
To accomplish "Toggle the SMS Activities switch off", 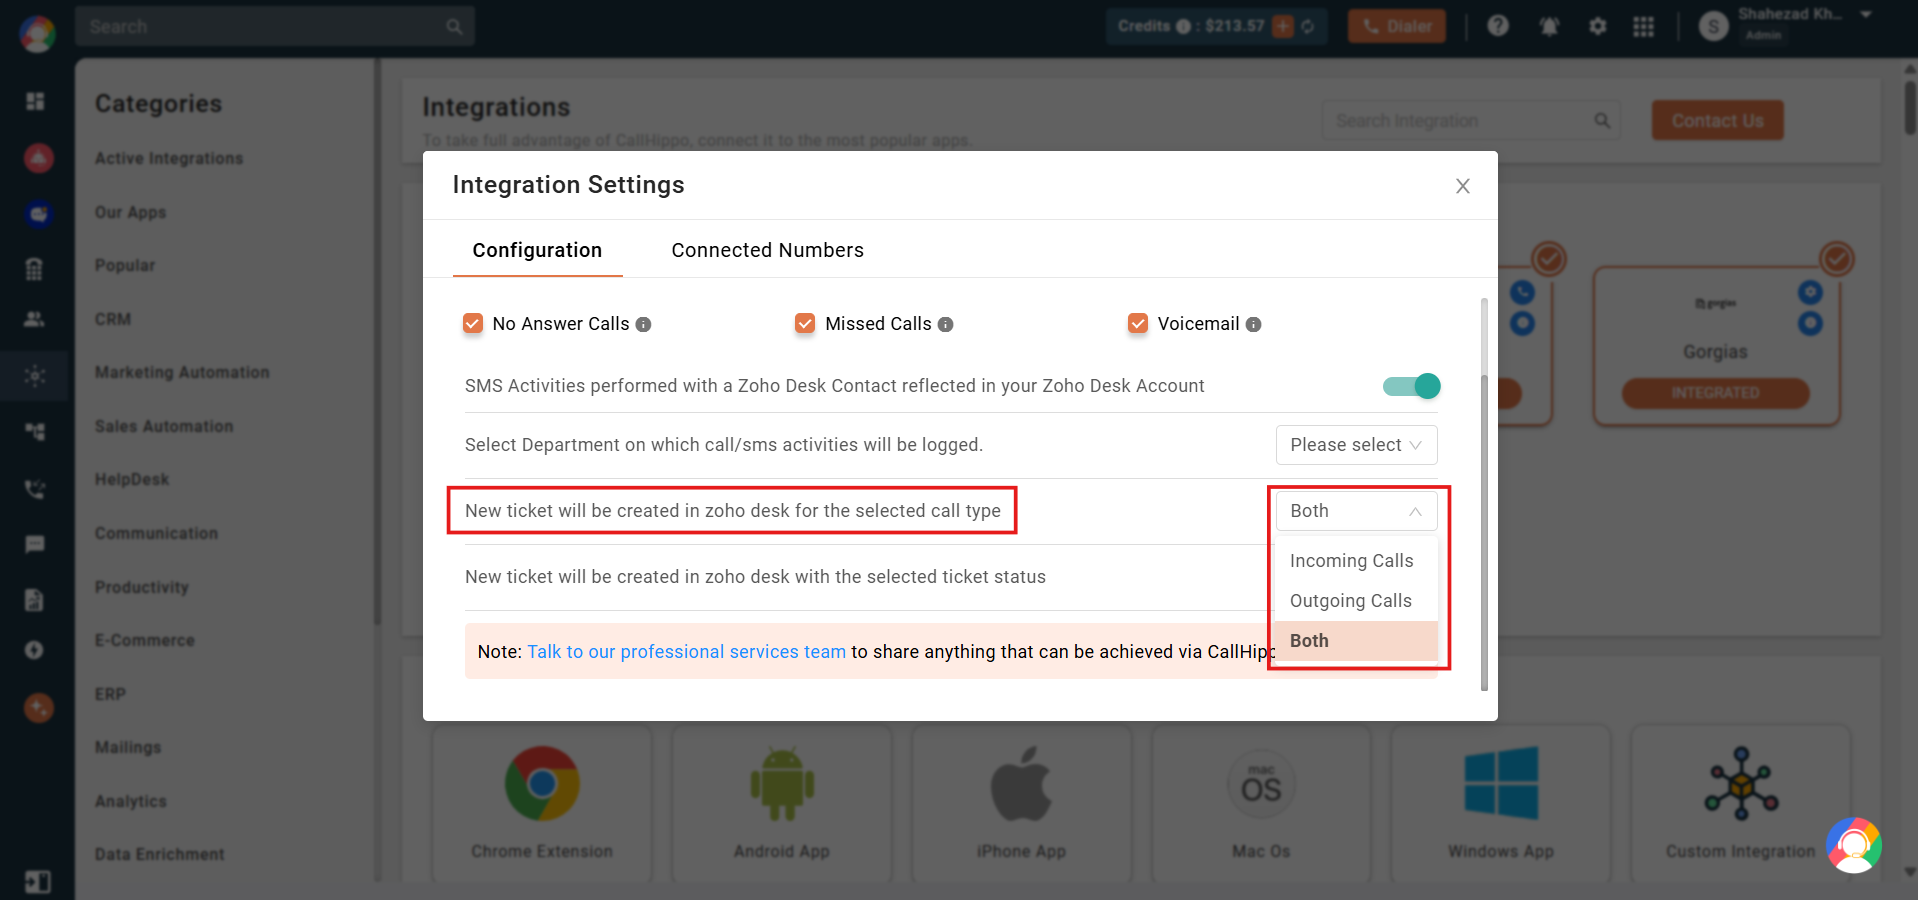I will pyautogui.click(x=1411, y=386).
